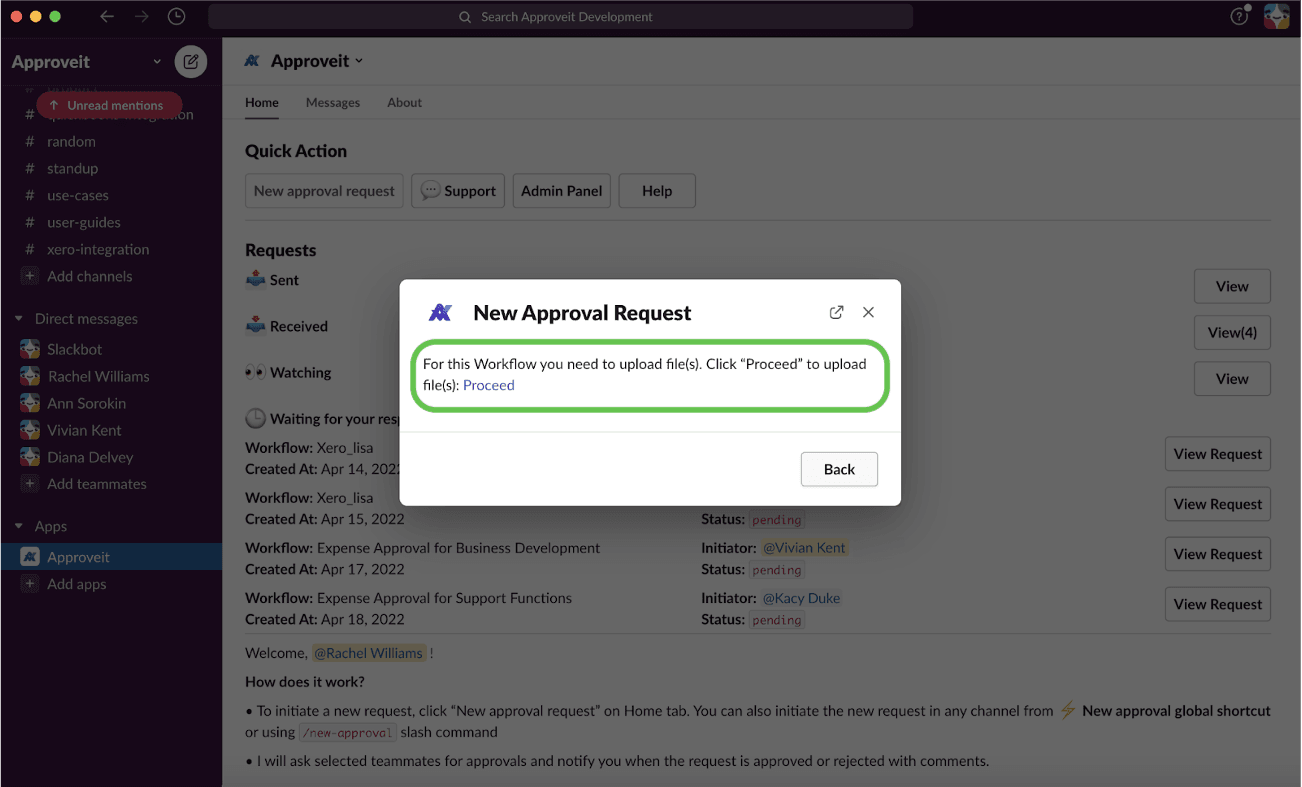Click the Back button in the modal

839,469
